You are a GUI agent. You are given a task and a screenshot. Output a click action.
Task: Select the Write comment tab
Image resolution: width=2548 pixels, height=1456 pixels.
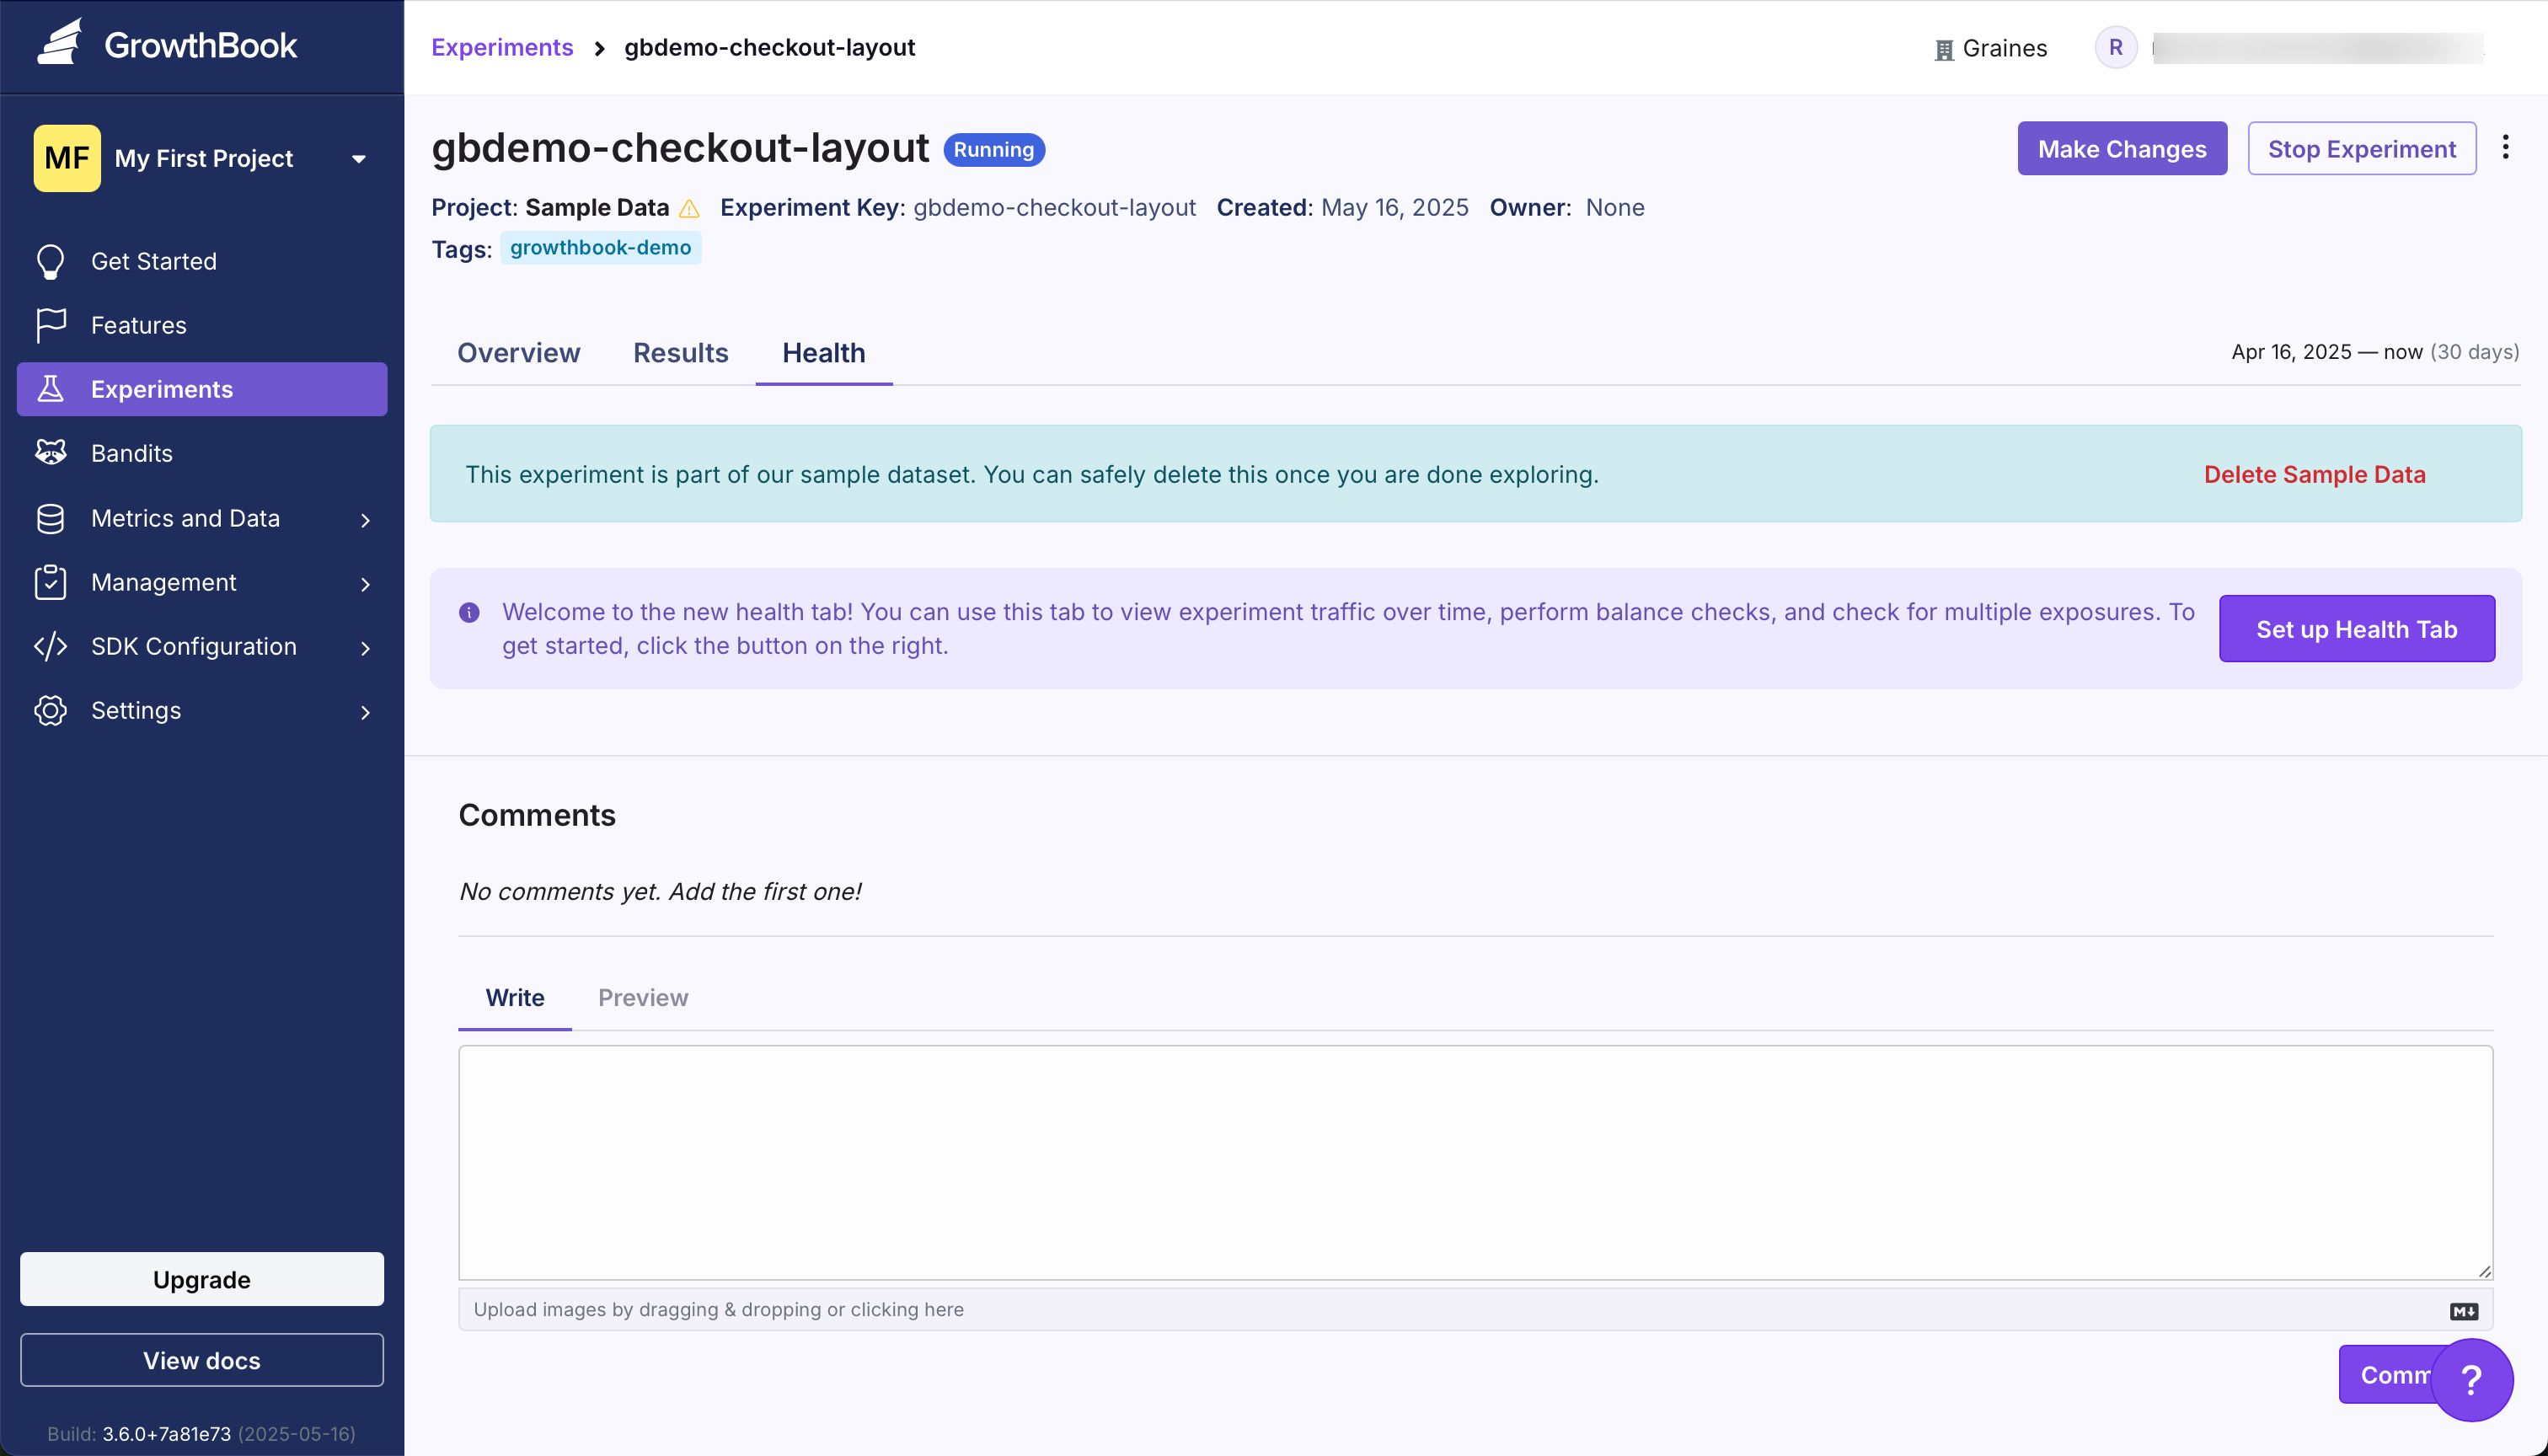[515, 998]
